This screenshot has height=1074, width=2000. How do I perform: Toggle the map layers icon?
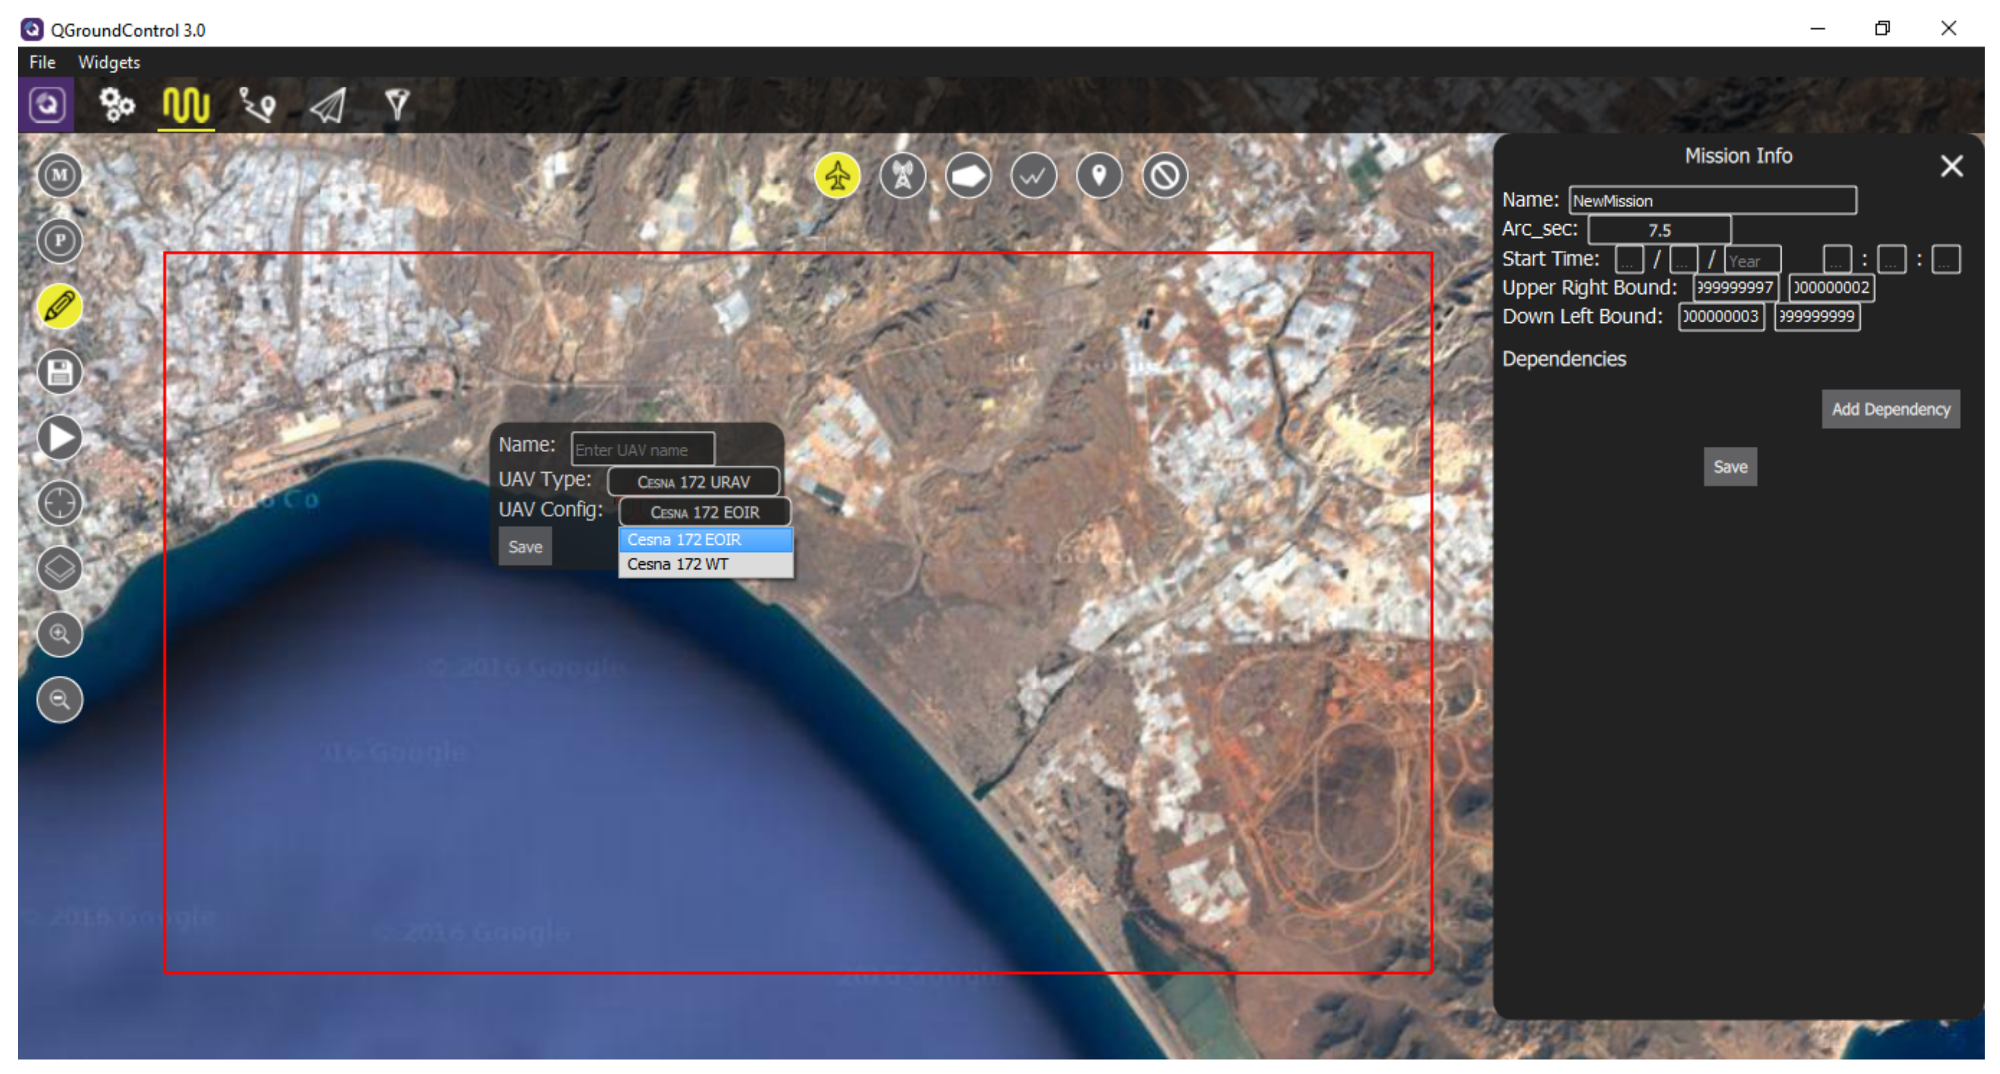60,568
